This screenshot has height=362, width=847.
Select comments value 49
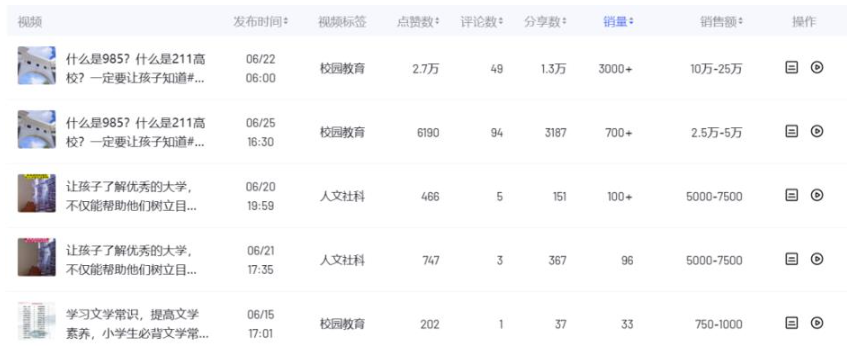pyautogui.click(x=497, y=69)
